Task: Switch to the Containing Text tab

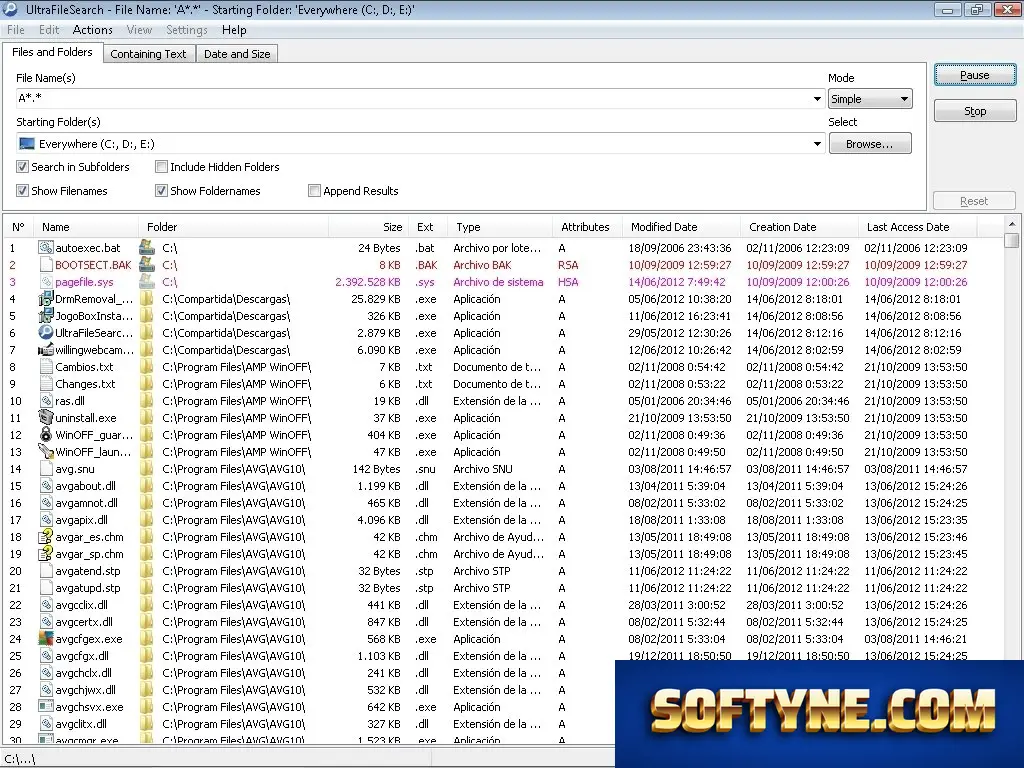Action: pos(148,54)
